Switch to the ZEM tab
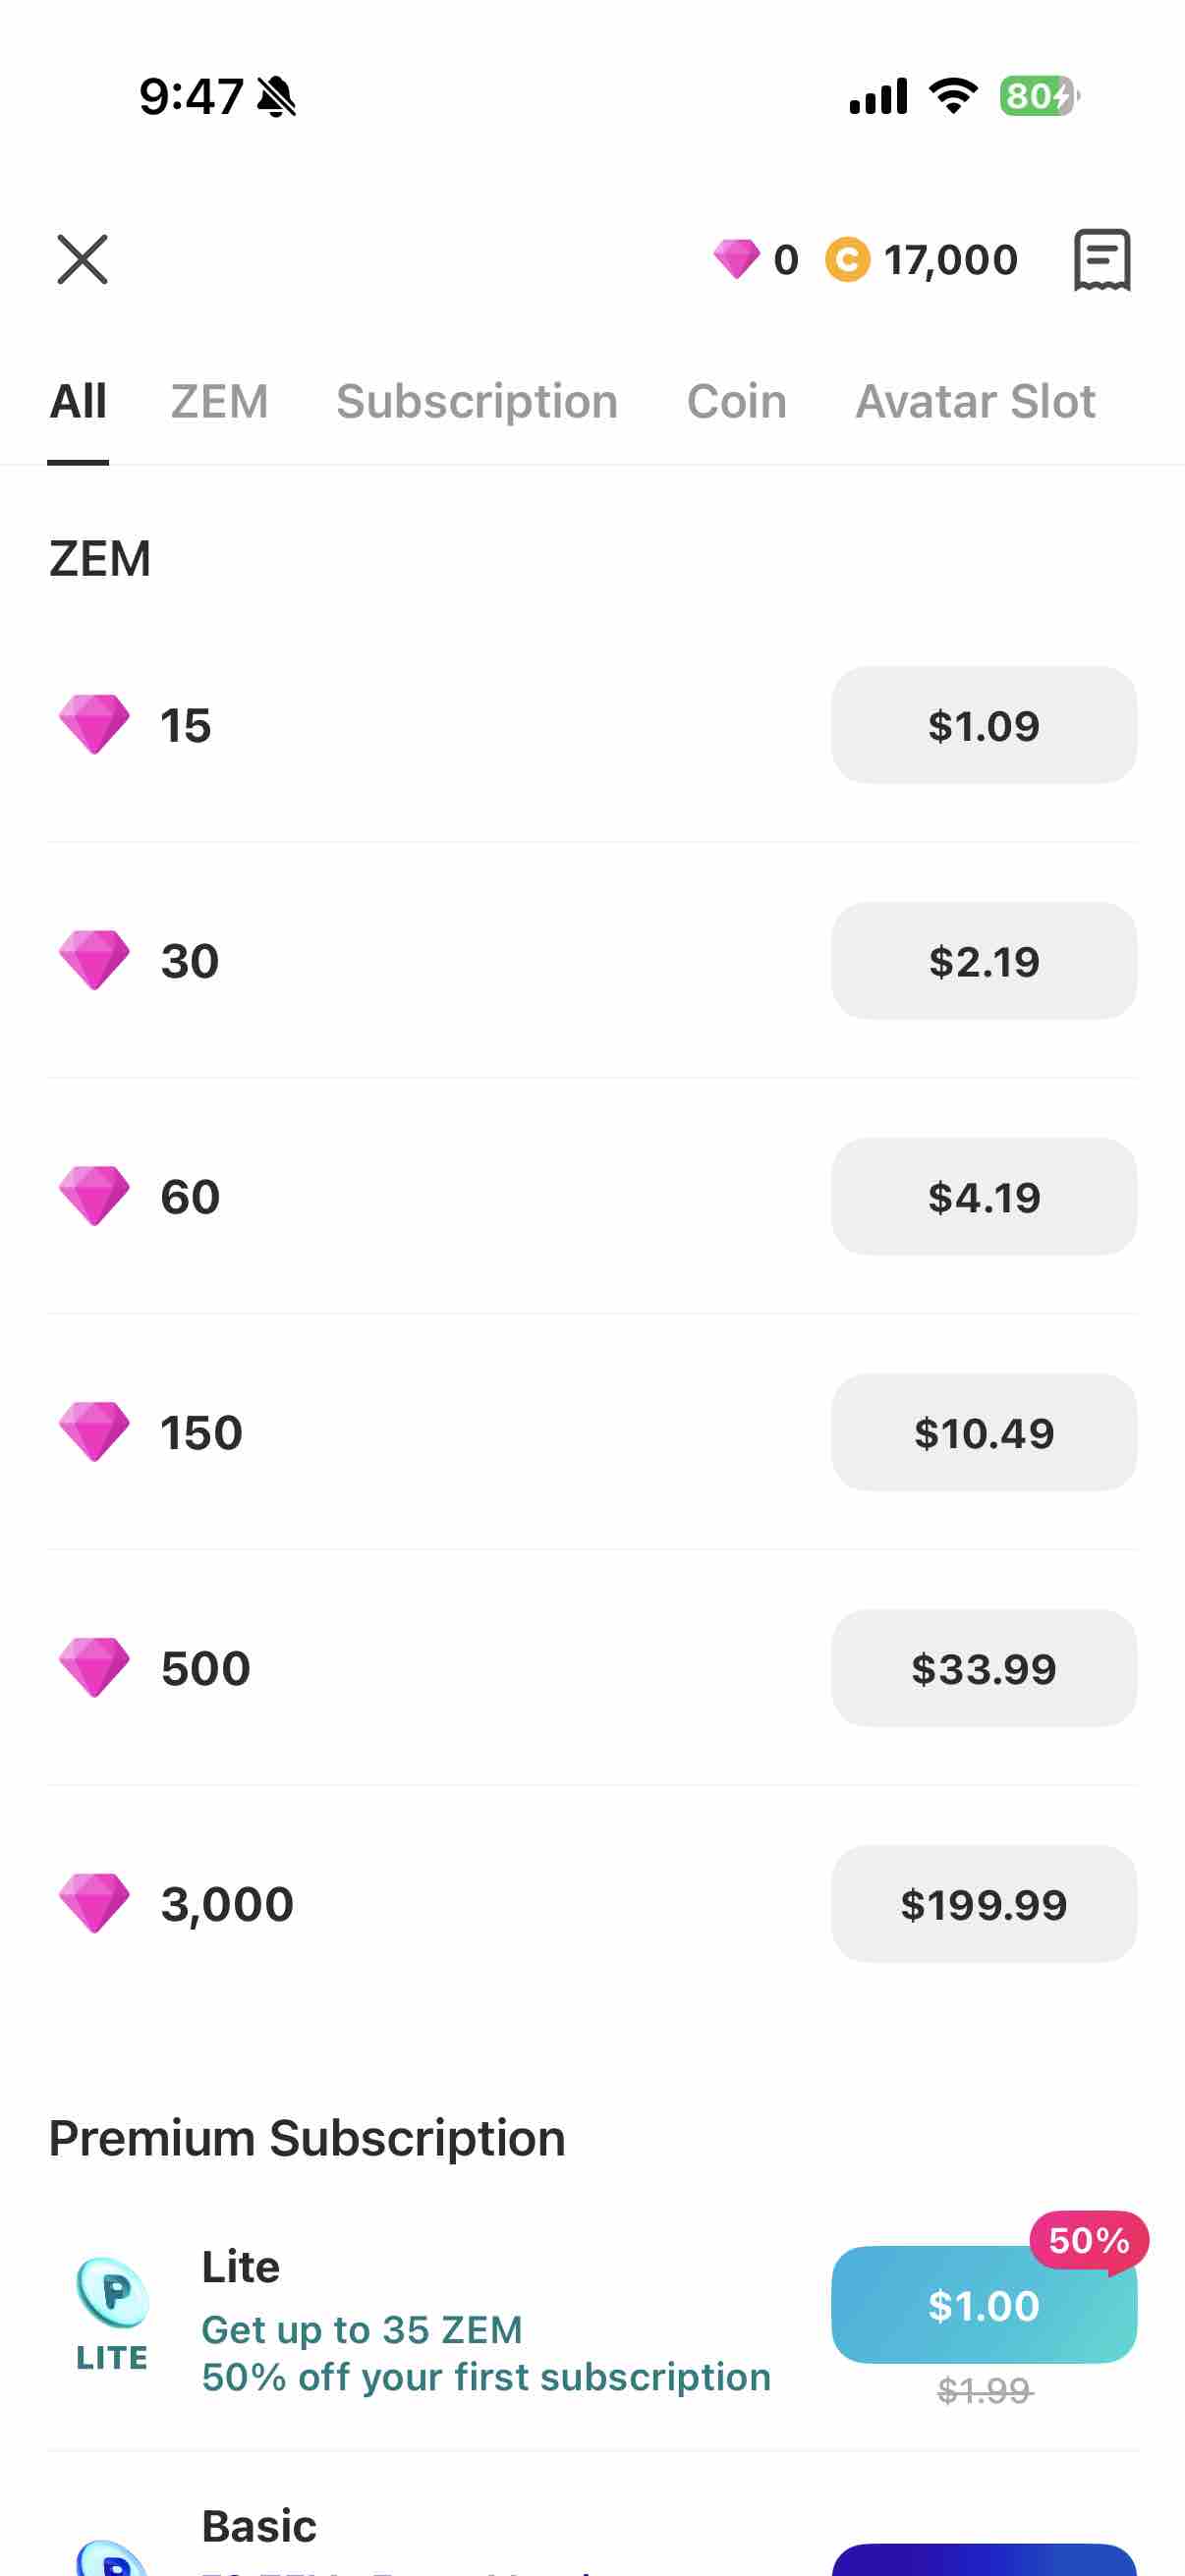1185x2576 pixels. 220,402
